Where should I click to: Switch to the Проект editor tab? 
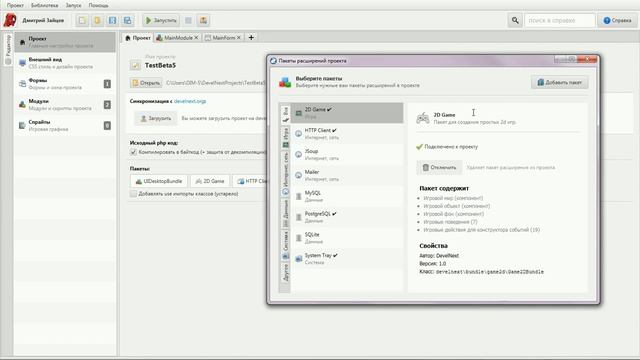point(138,38)
